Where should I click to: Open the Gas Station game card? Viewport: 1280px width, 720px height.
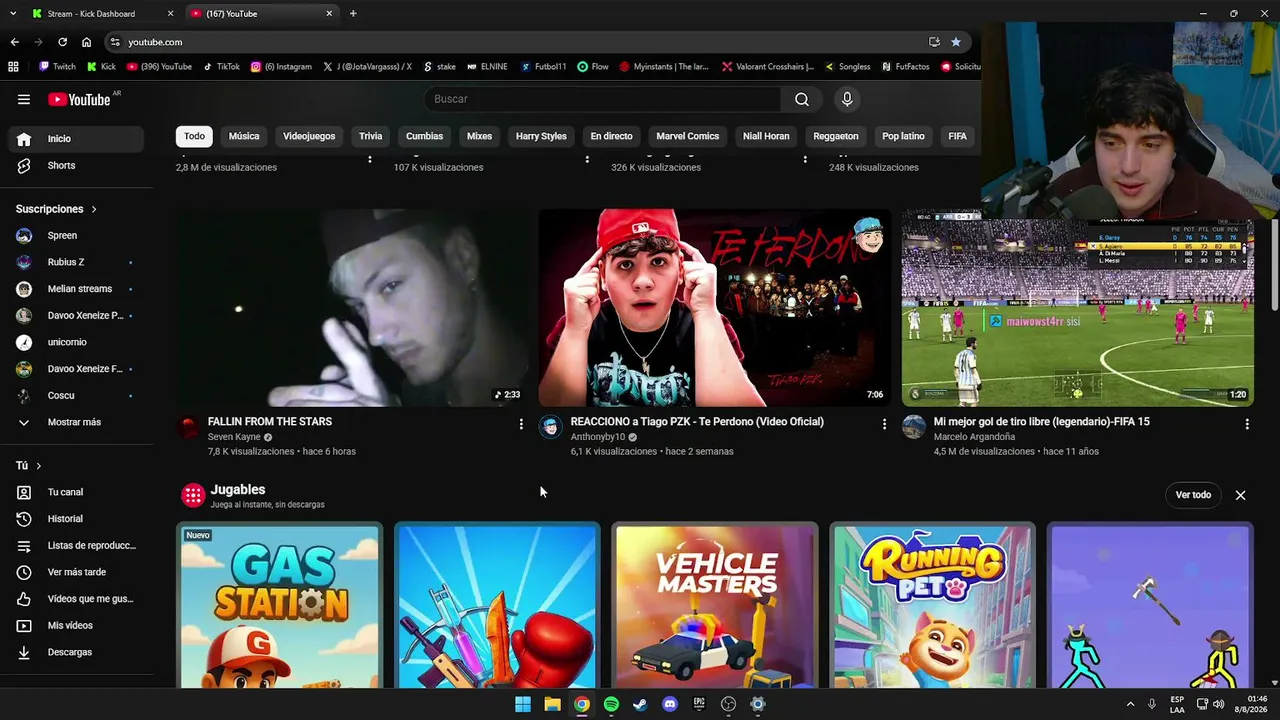click(x=280, y=605)
